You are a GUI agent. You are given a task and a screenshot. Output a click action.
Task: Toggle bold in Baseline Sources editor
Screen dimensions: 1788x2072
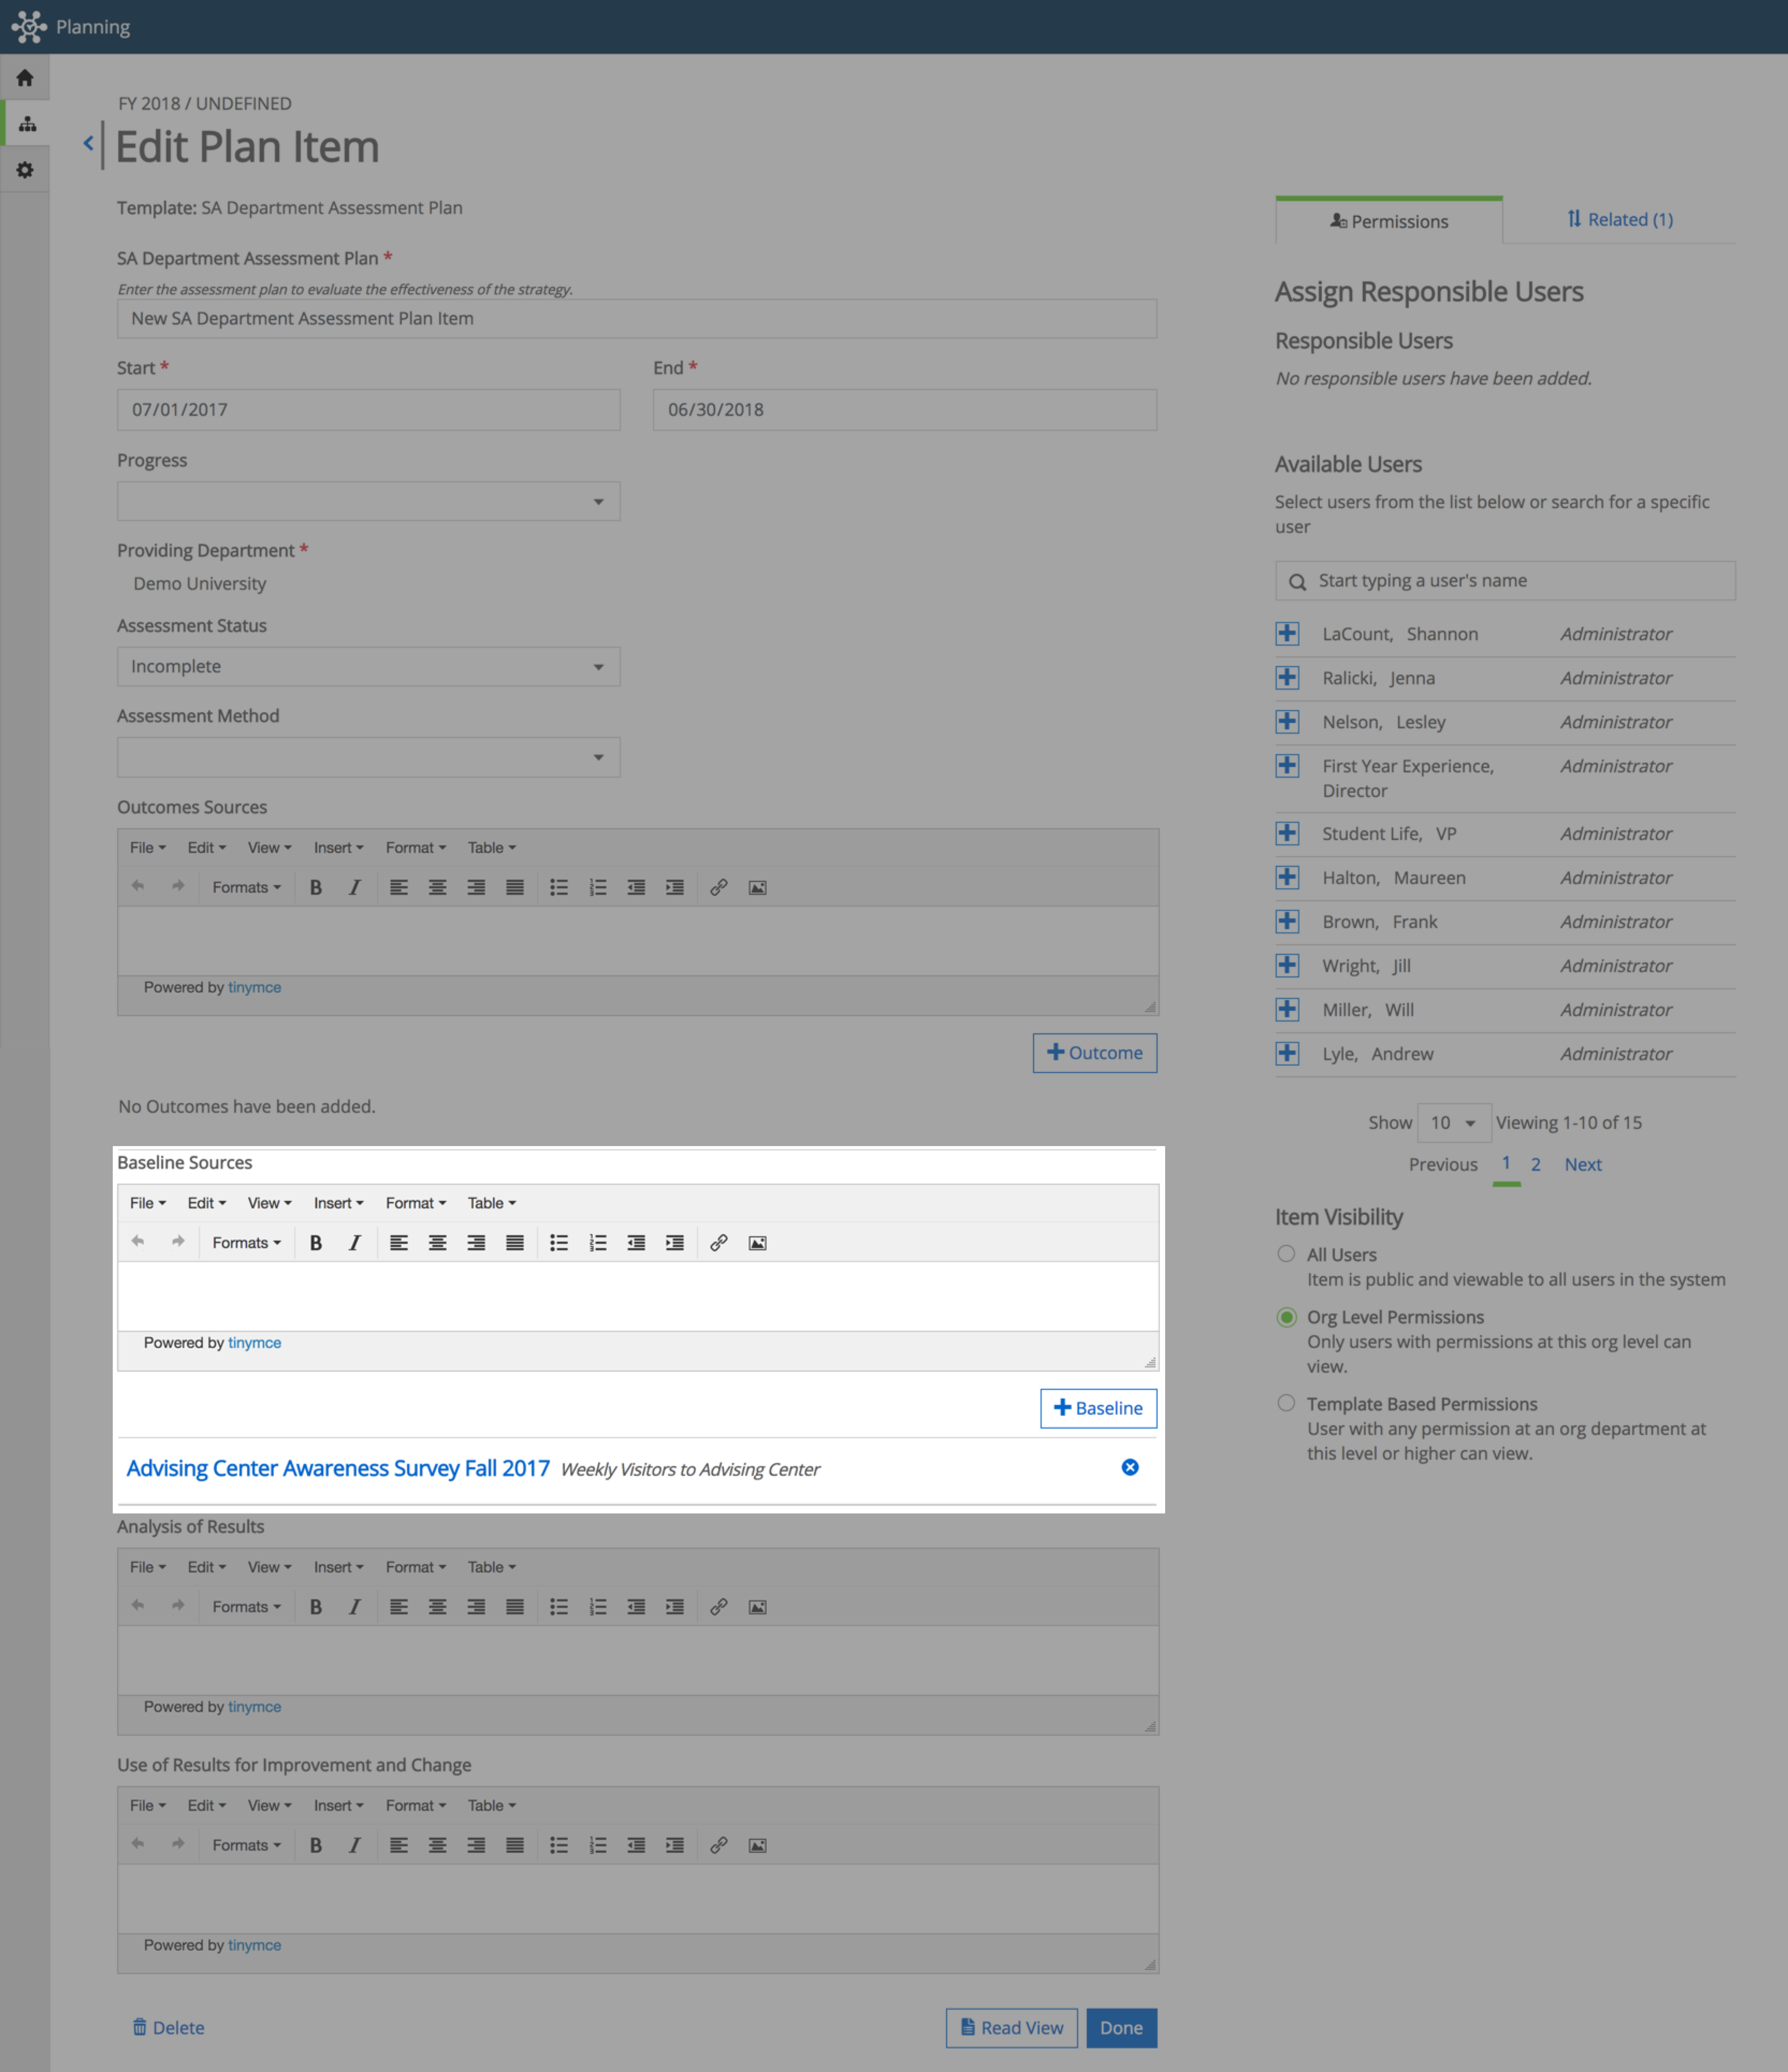click(x=316, y=1243)
